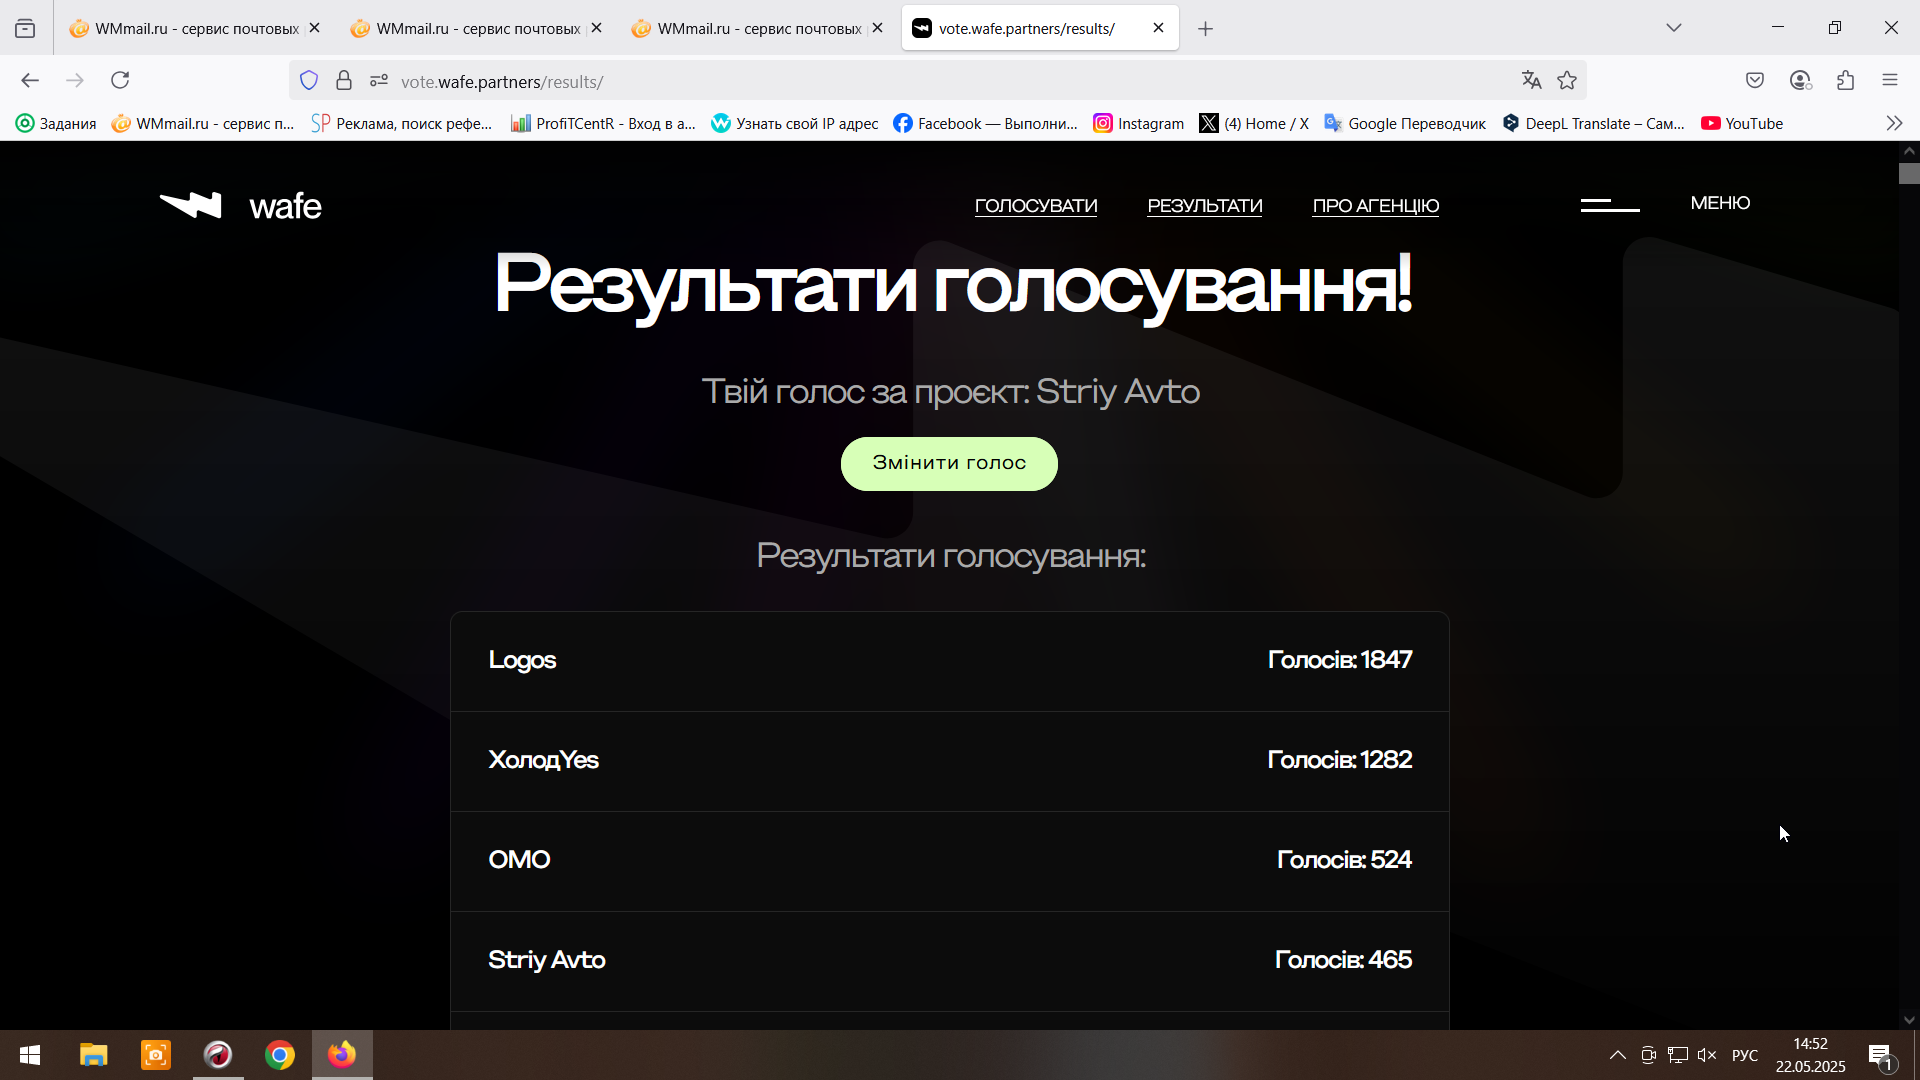Click the wafe logo icon
The height and width of the screenshot is (1080, 1920).
[191, 205]
